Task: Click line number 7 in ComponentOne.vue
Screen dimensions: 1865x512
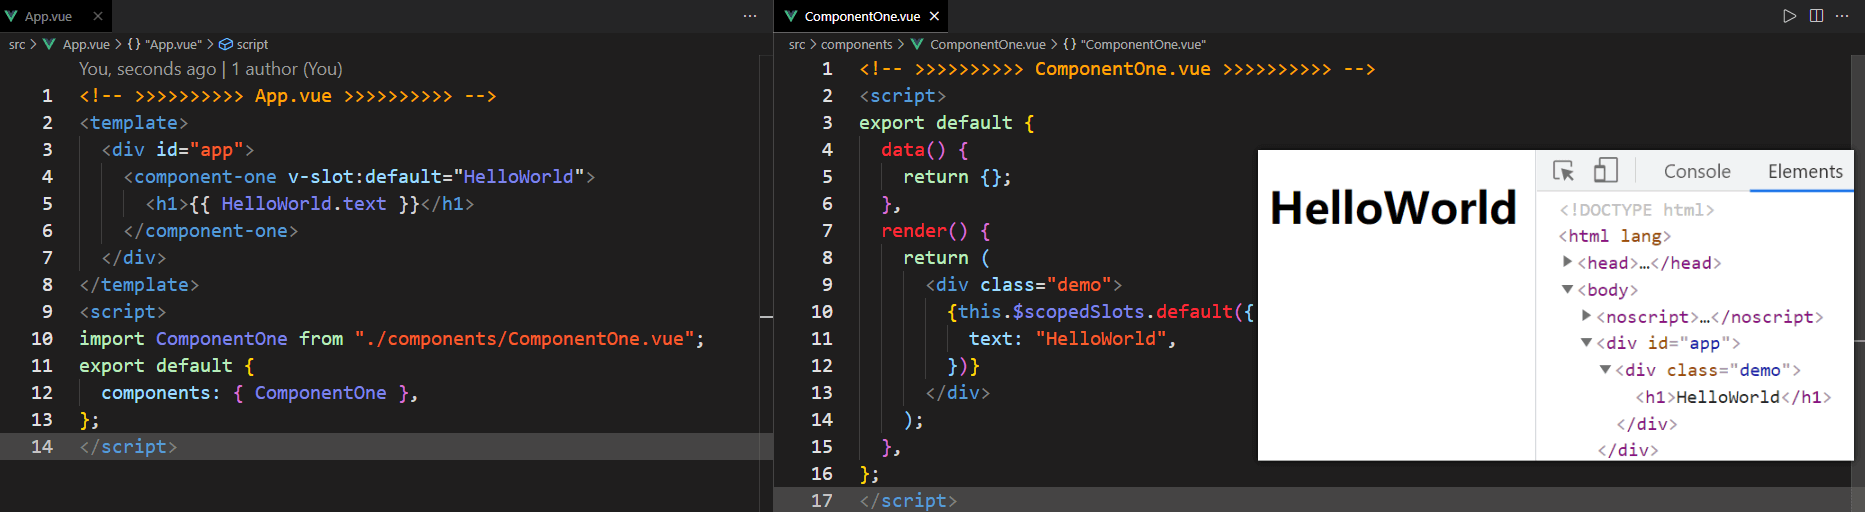Action: point(827,231)
